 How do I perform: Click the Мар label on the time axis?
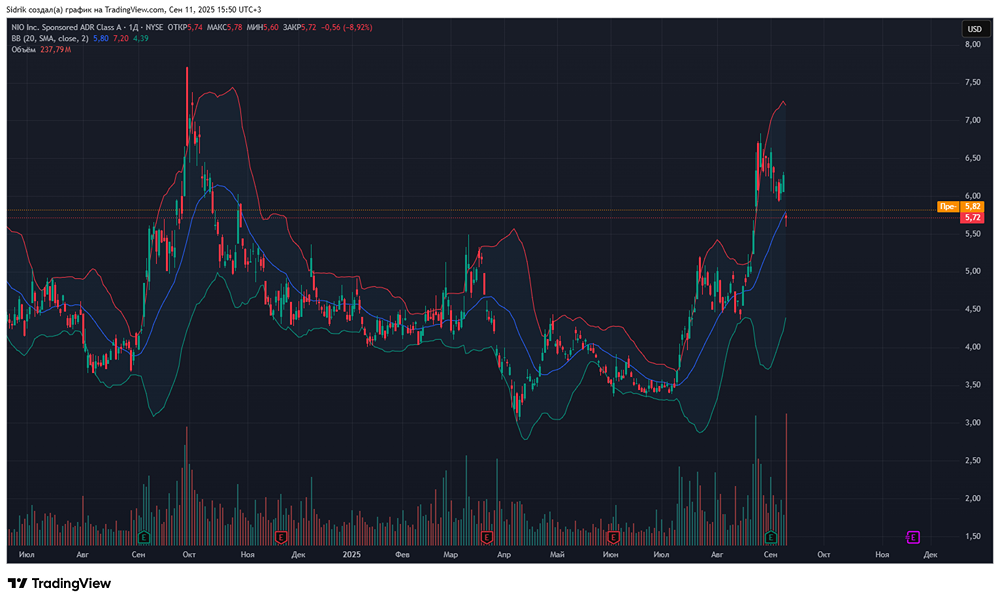(450, 555)
